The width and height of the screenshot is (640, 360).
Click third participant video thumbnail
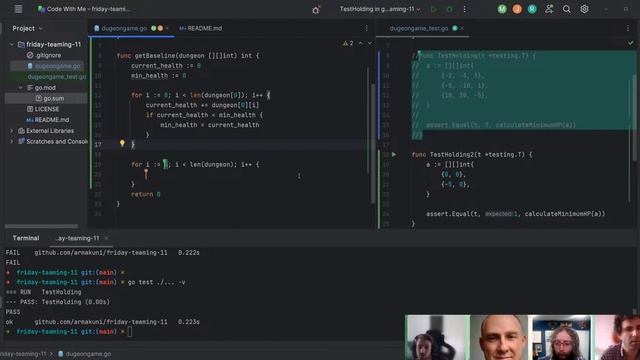tap(561, 337)
